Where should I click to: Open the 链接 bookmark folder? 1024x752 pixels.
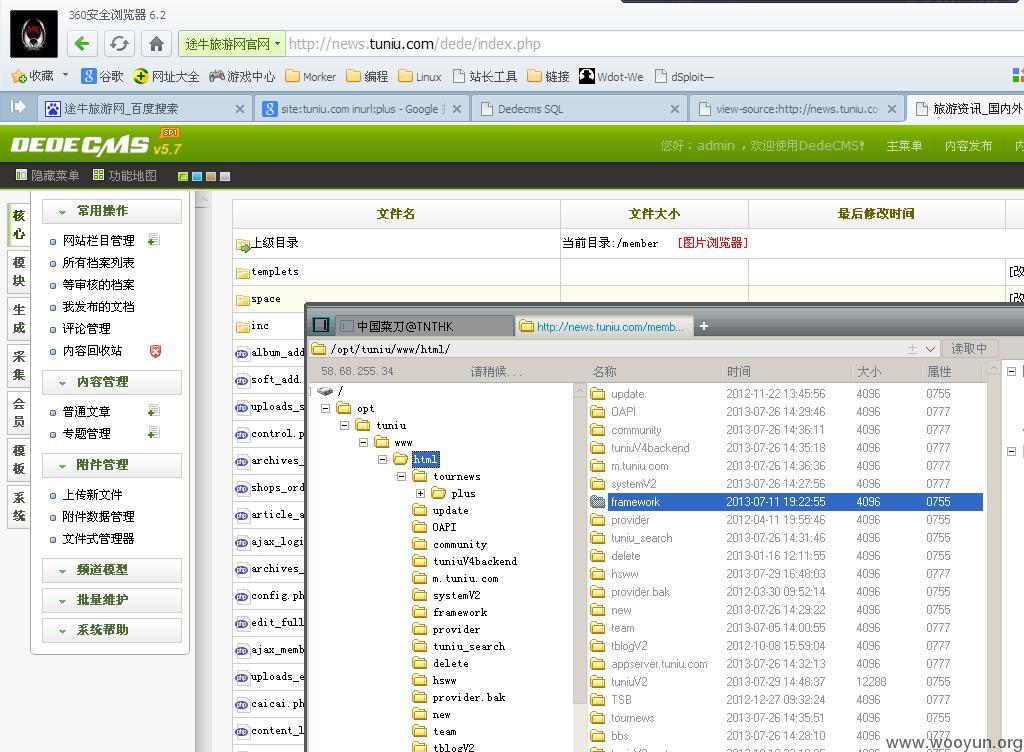pos(549,76)
